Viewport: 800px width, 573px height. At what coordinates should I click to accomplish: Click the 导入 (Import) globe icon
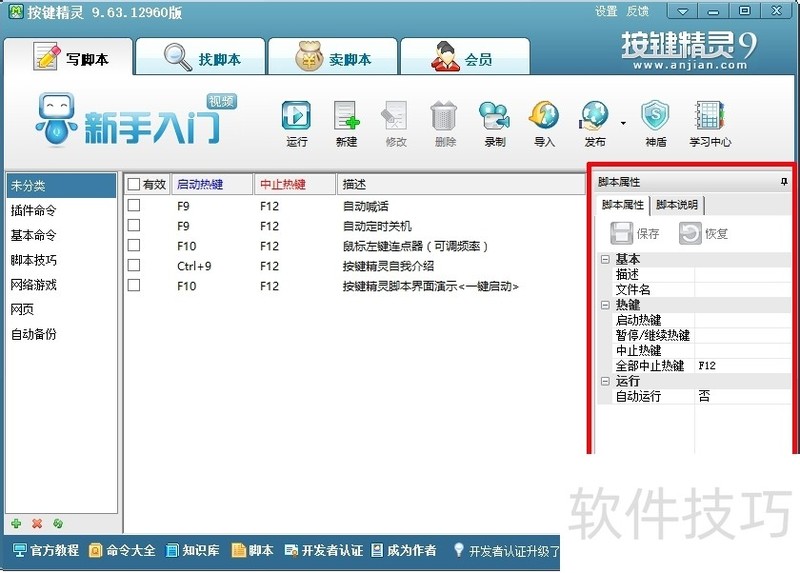coord(544,123)
